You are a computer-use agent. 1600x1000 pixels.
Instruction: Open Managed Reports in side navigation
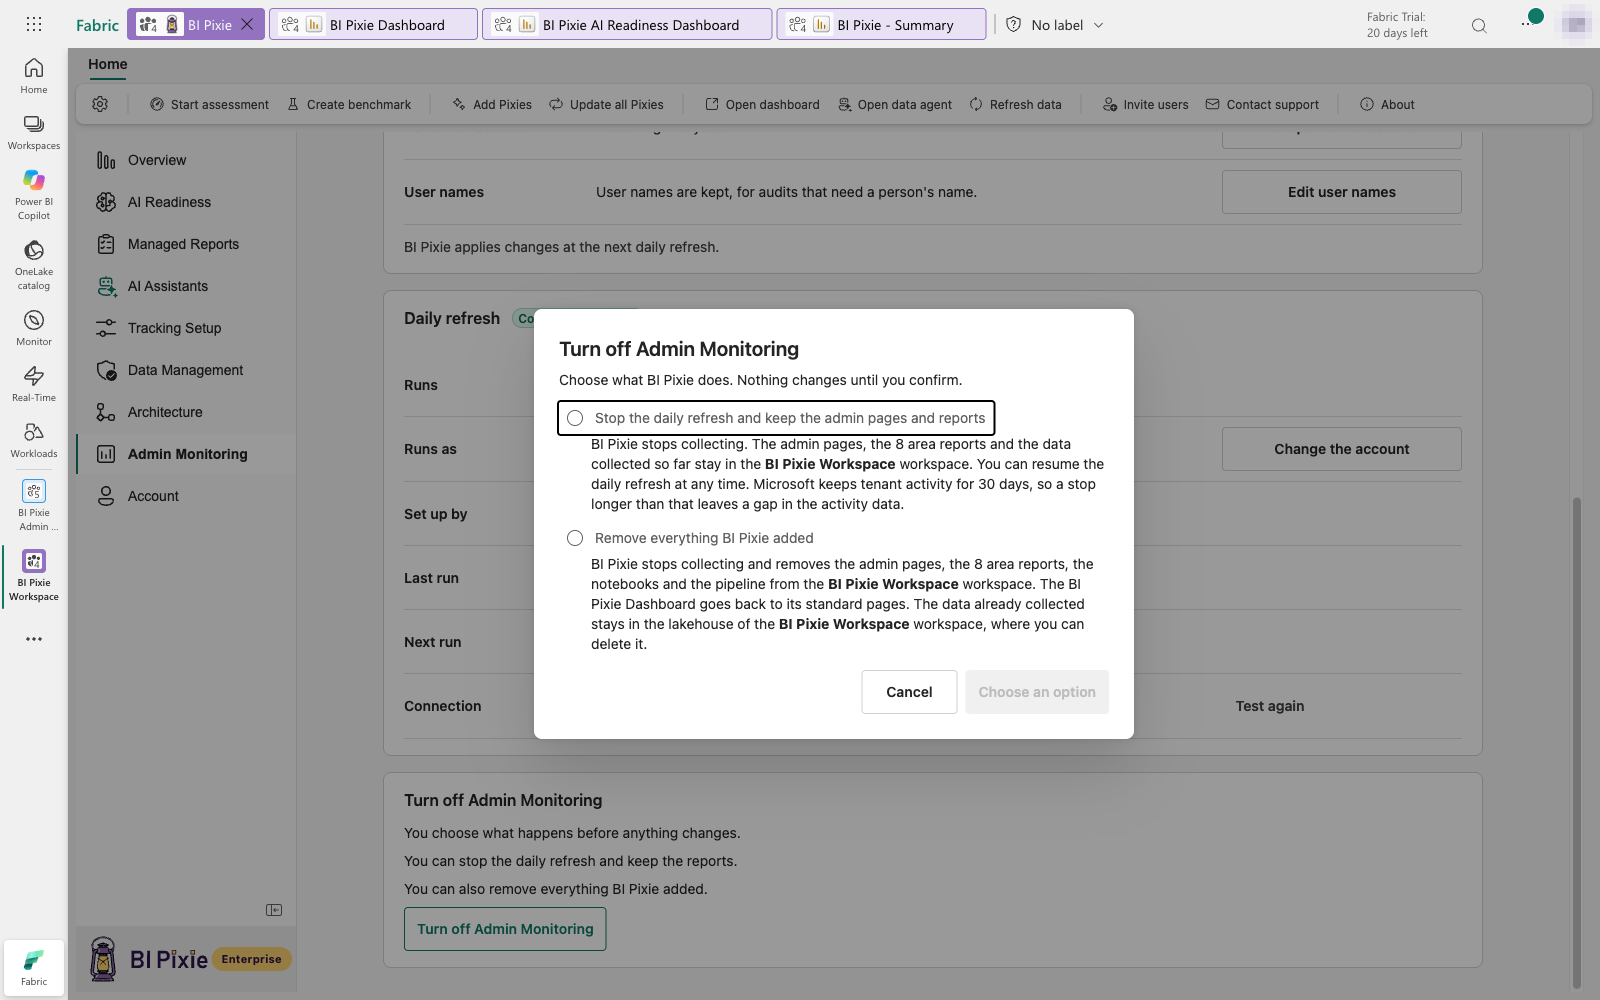point(185,244)
